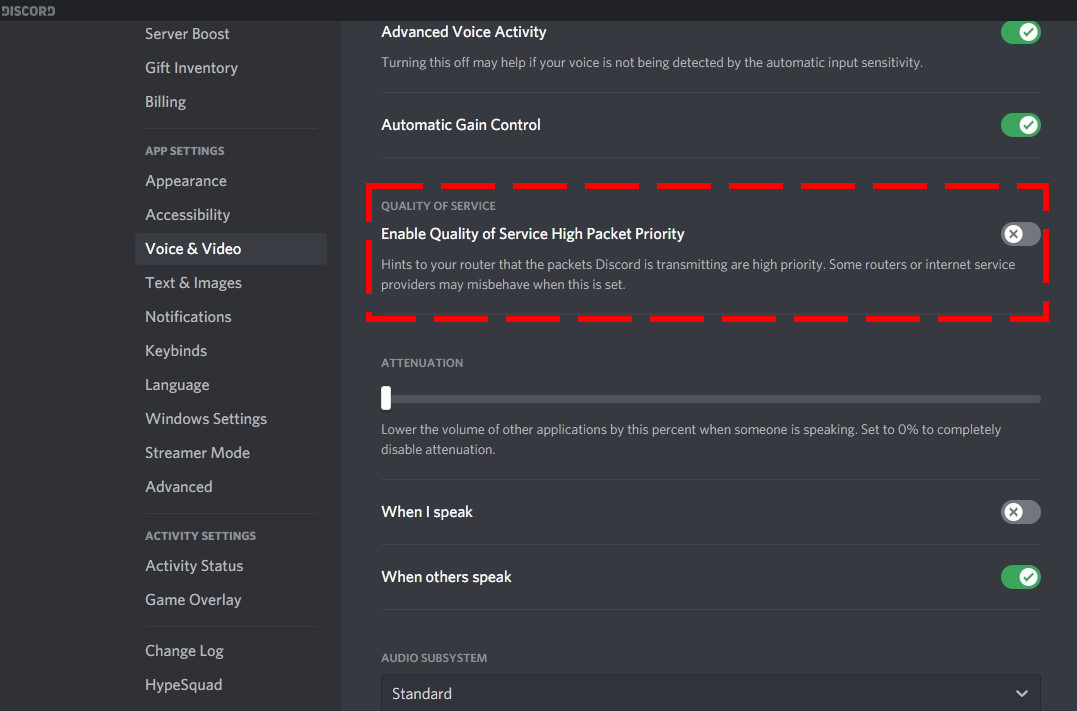The width and height of the screenshot is (1077, 711).
Task: Toggle on the When I speak switch
Action: pos(1020,512)
